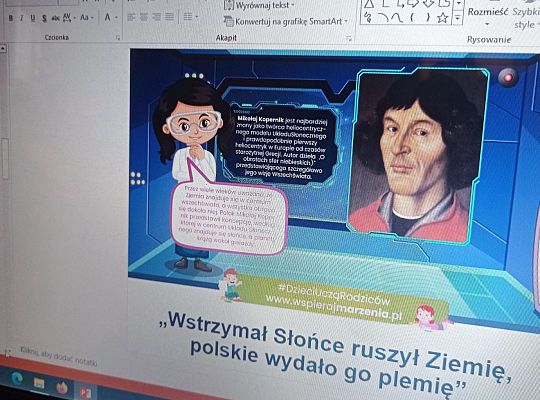Image resolution: width=540 pixels, height=400 pixels.
Task: Select the Mikołaj Kopernik text box
Action: [282, 147]
